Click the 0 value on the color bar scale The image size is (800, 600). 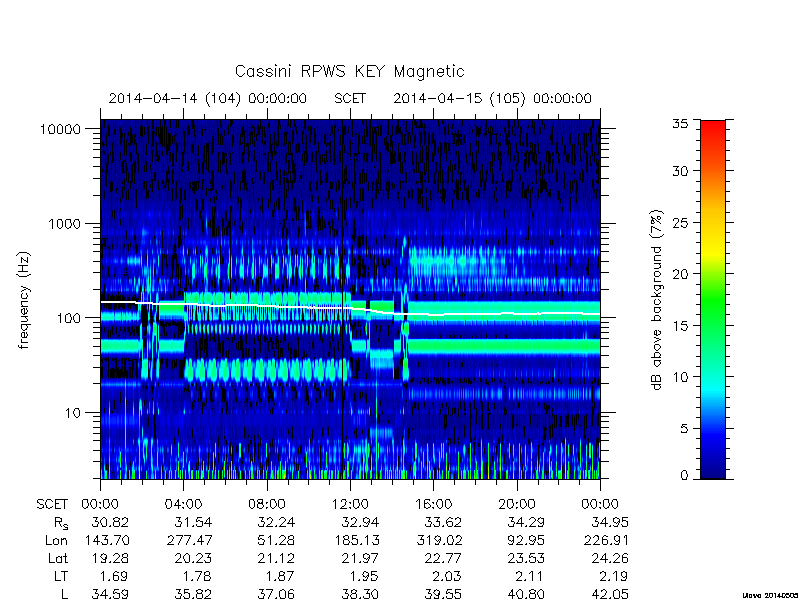(684, 476)
